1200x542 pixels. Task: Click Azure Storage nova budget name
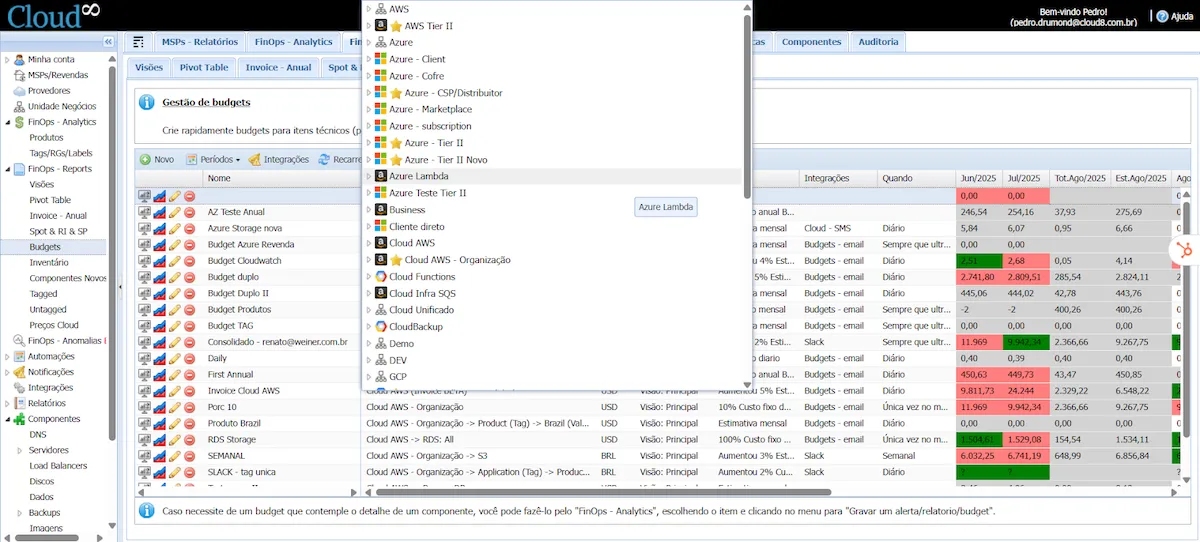(x=245, y=228)
